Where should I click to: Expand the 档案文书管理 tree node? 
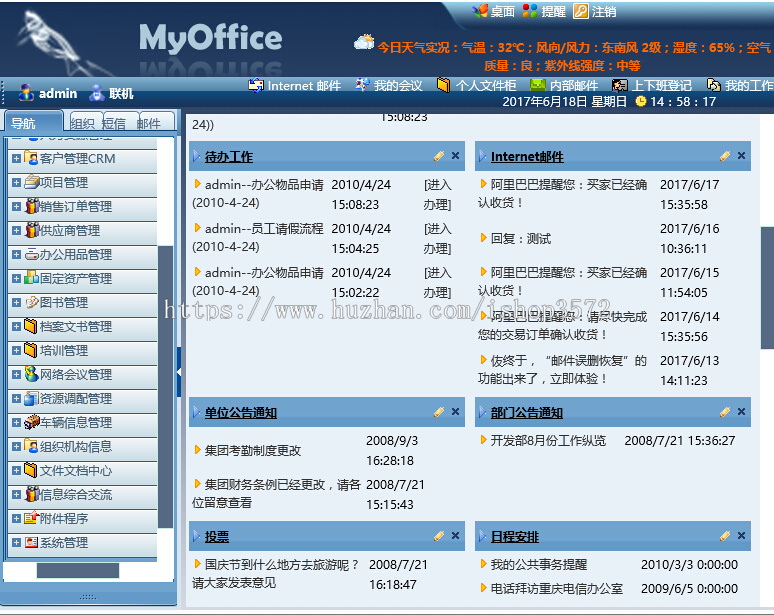click(x=16, y=327)
